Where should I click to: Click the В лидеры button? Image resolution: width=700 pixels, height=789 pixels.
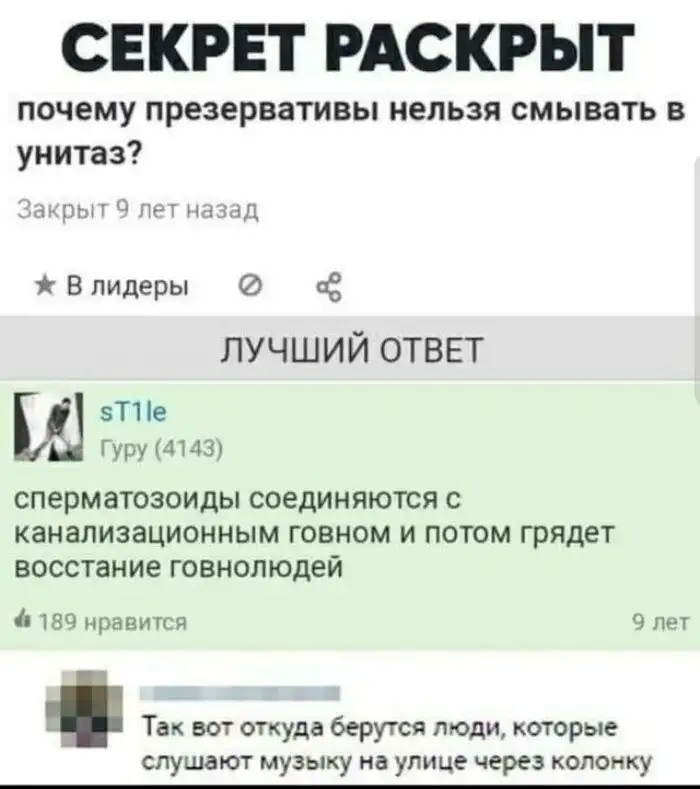(113, 287)
